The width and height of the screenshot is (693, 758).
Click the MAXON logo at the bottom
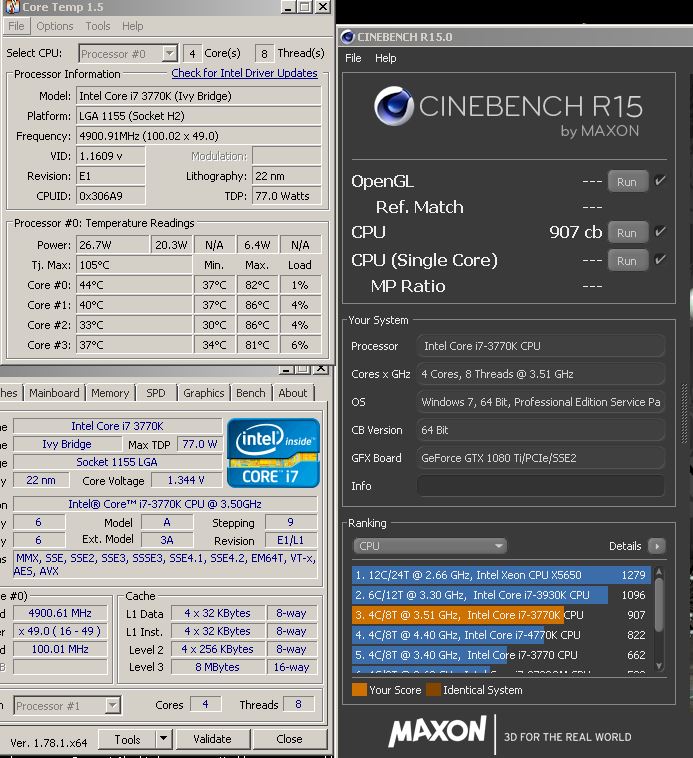[438, 732]
